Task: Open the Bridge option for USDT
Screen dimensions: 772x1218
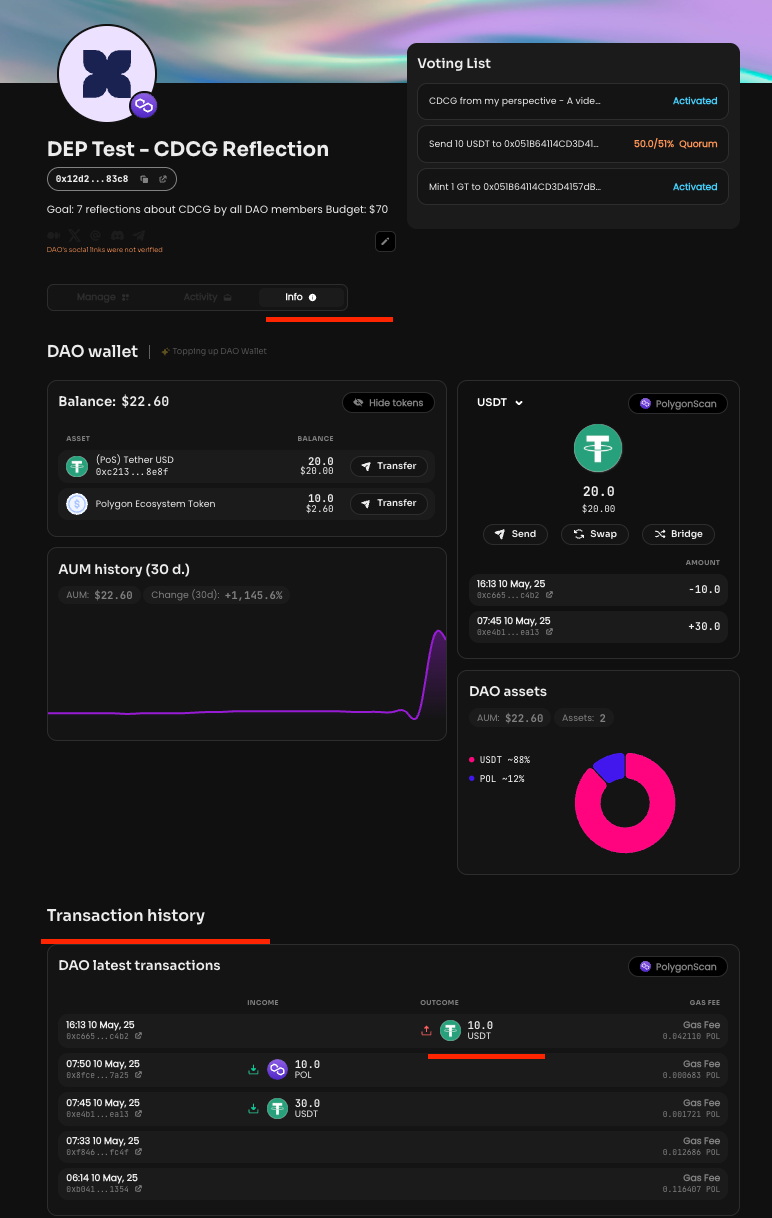Action: click(678, 534)
